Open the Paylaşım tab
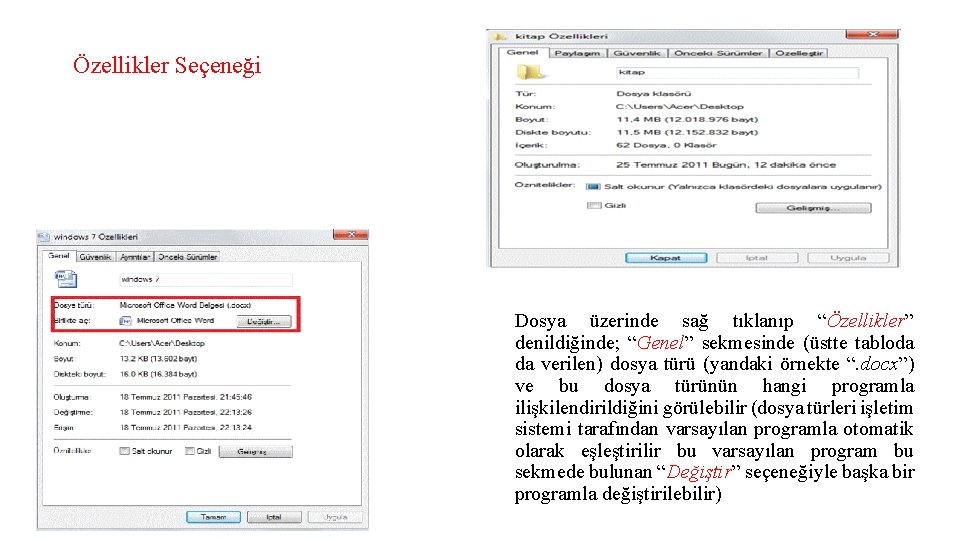 tap(577, 53)
